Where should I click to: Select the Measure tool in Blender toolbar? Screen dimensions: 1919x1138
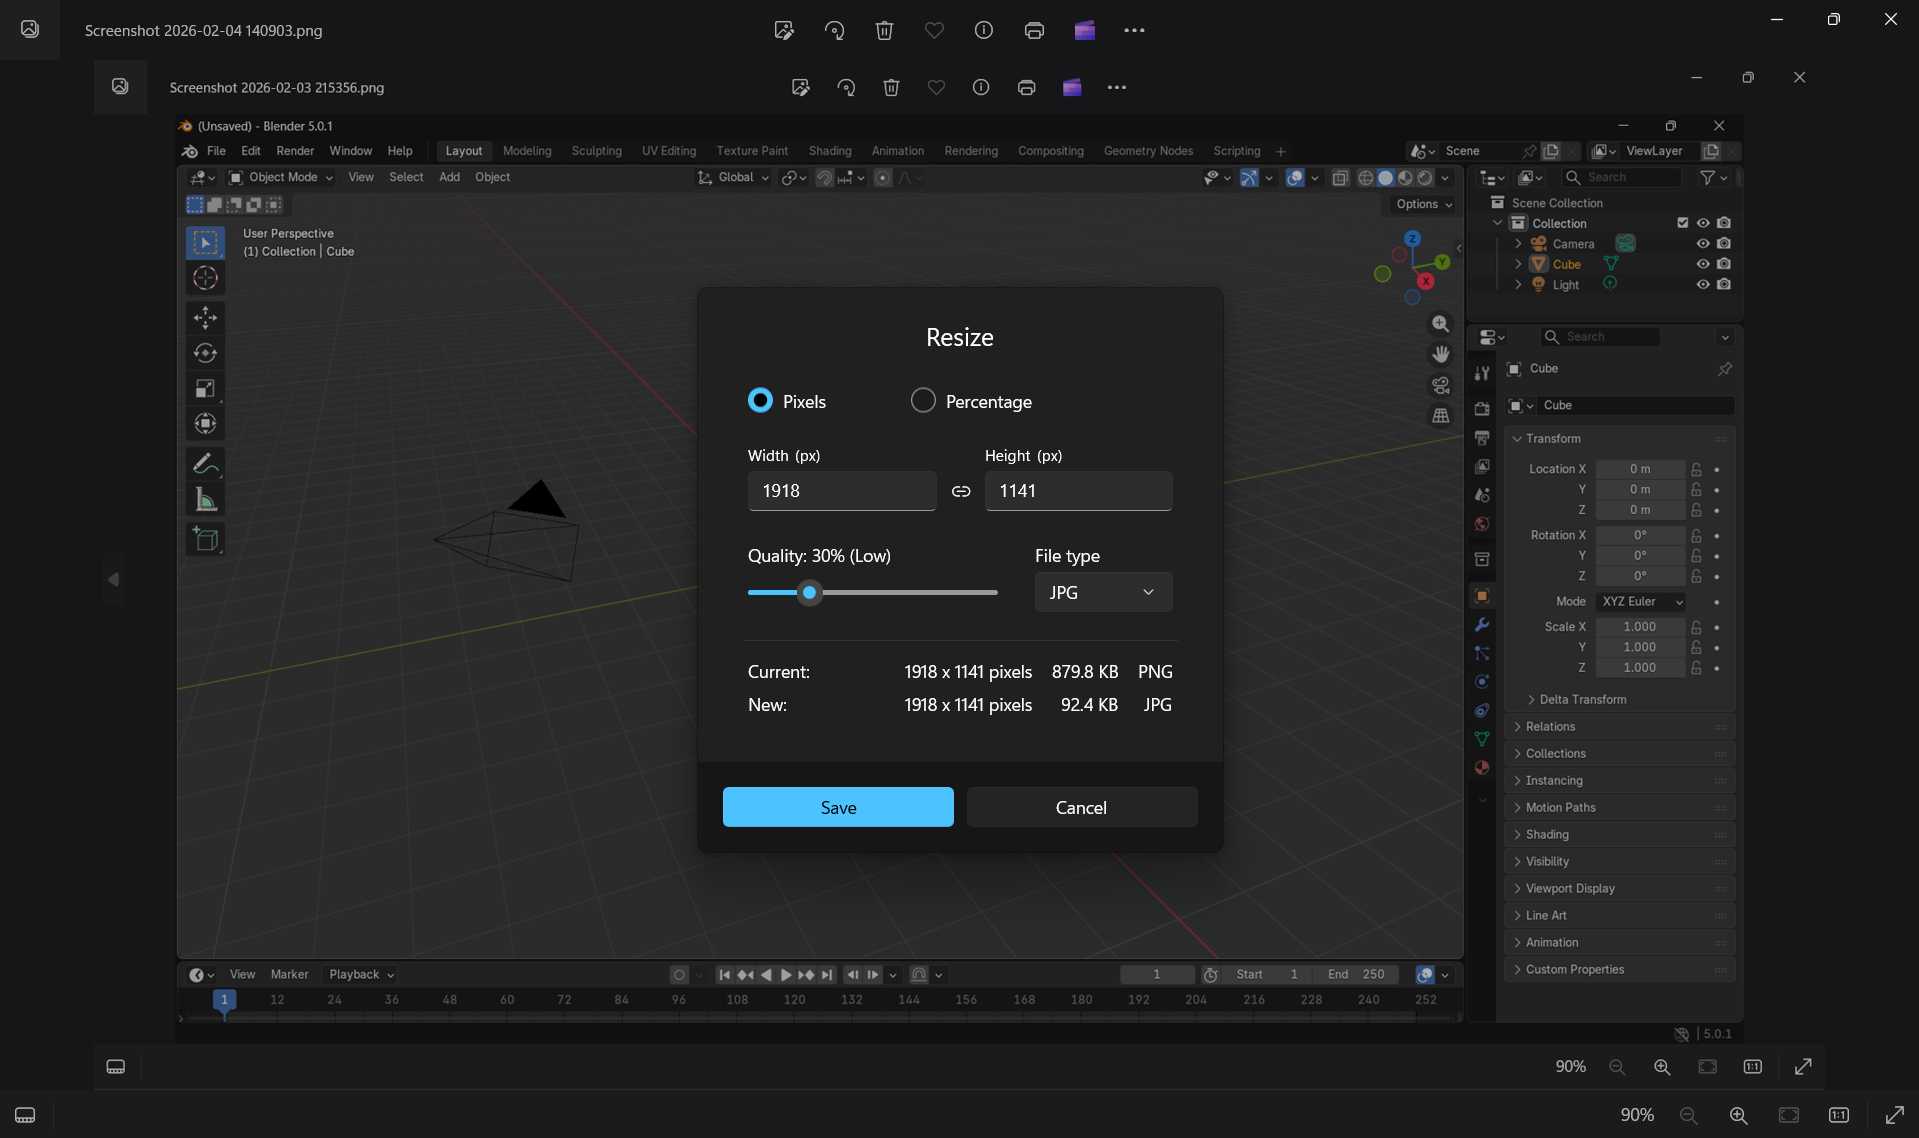point(205,500)
